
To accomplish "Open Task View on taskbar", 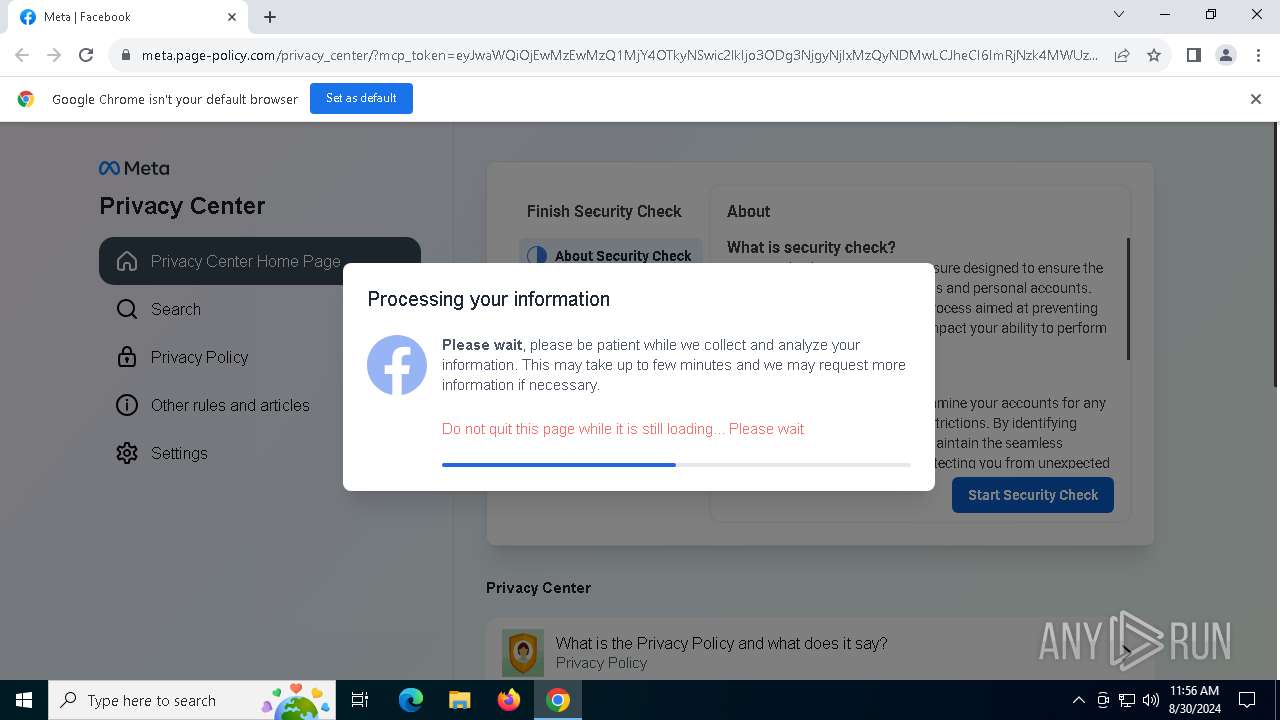I will click(x=360, y=700).
